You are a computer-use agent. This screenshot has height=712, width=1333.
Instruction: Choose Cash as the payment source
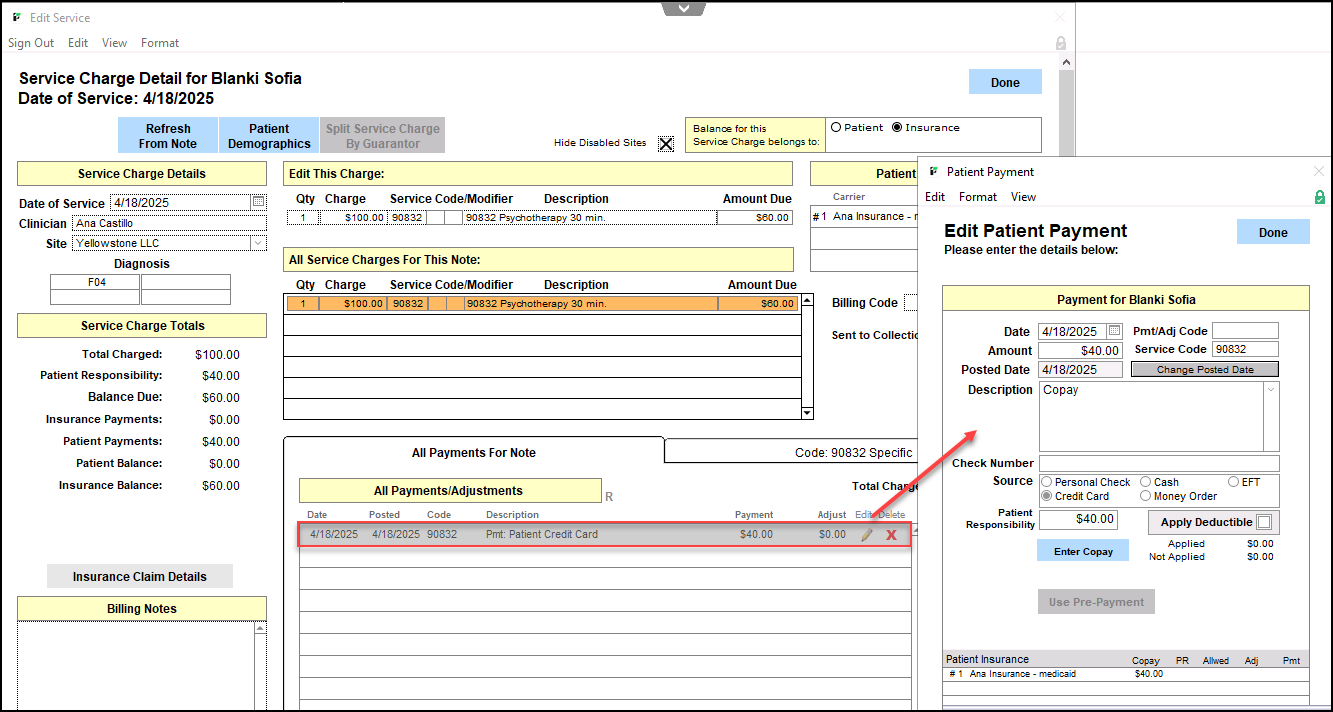1146,482
